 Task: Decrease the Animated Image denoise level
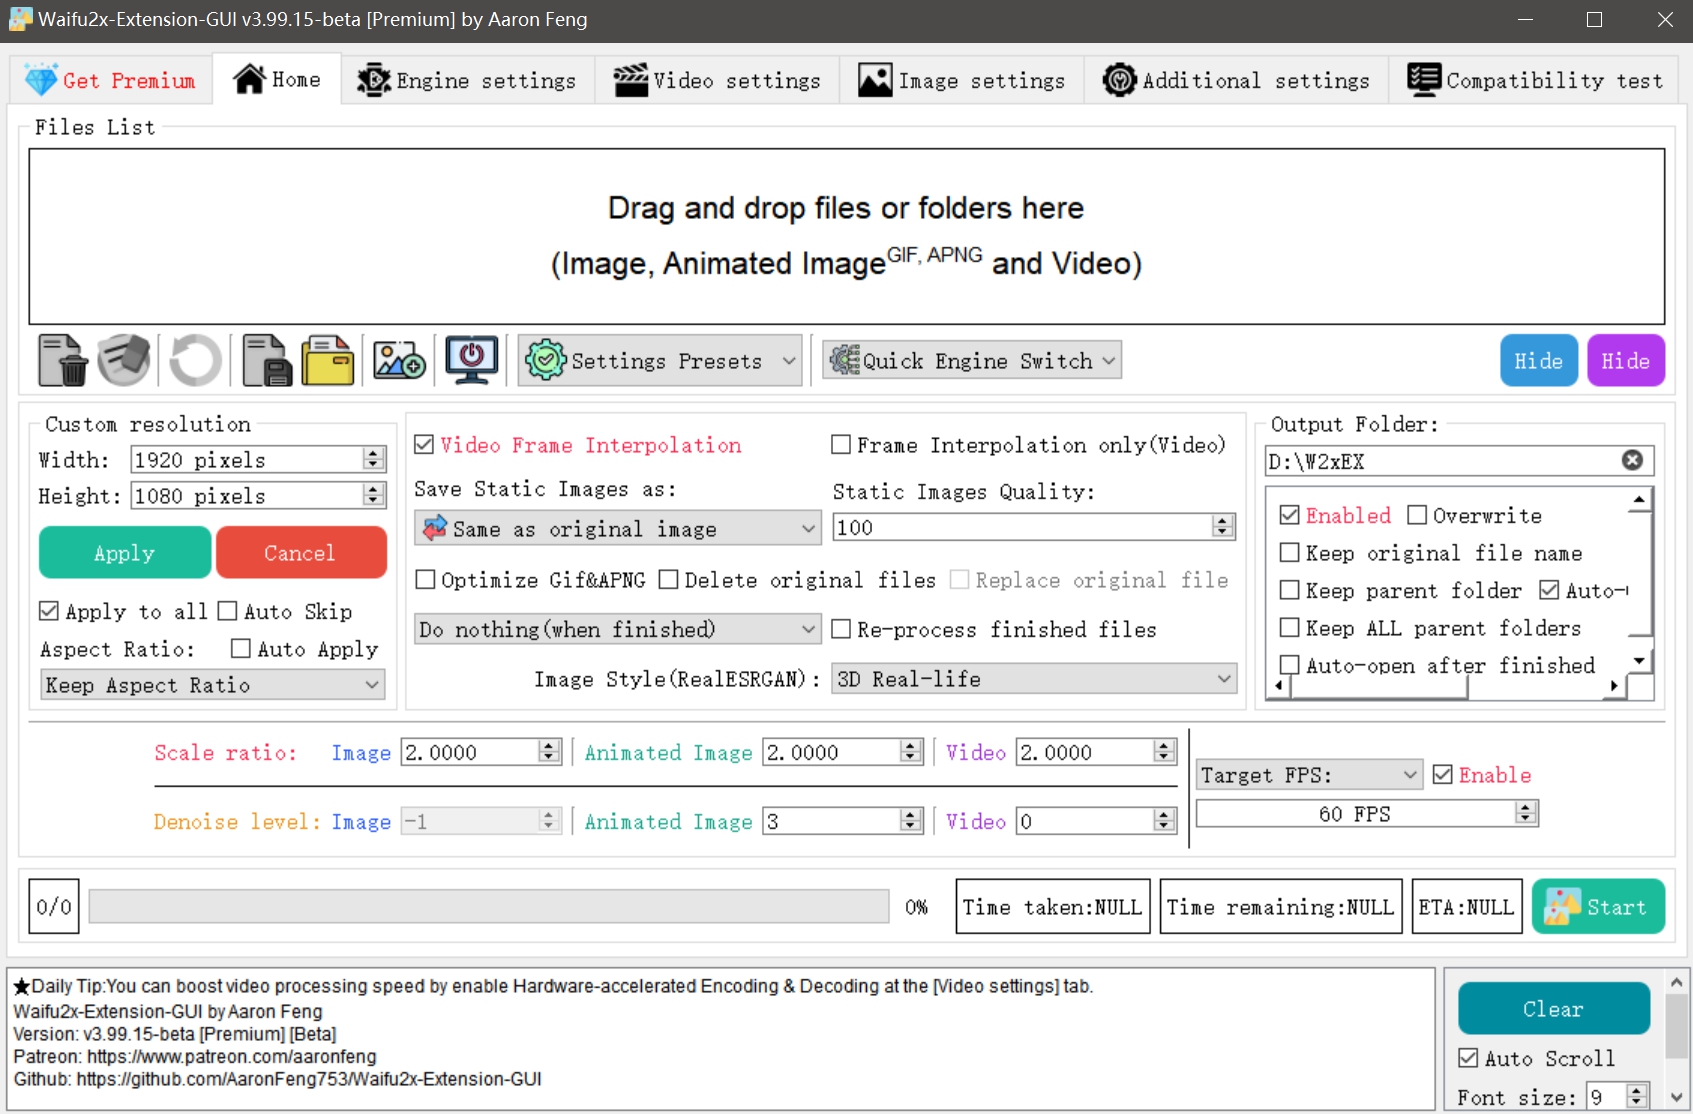click(x=911, y=827)
